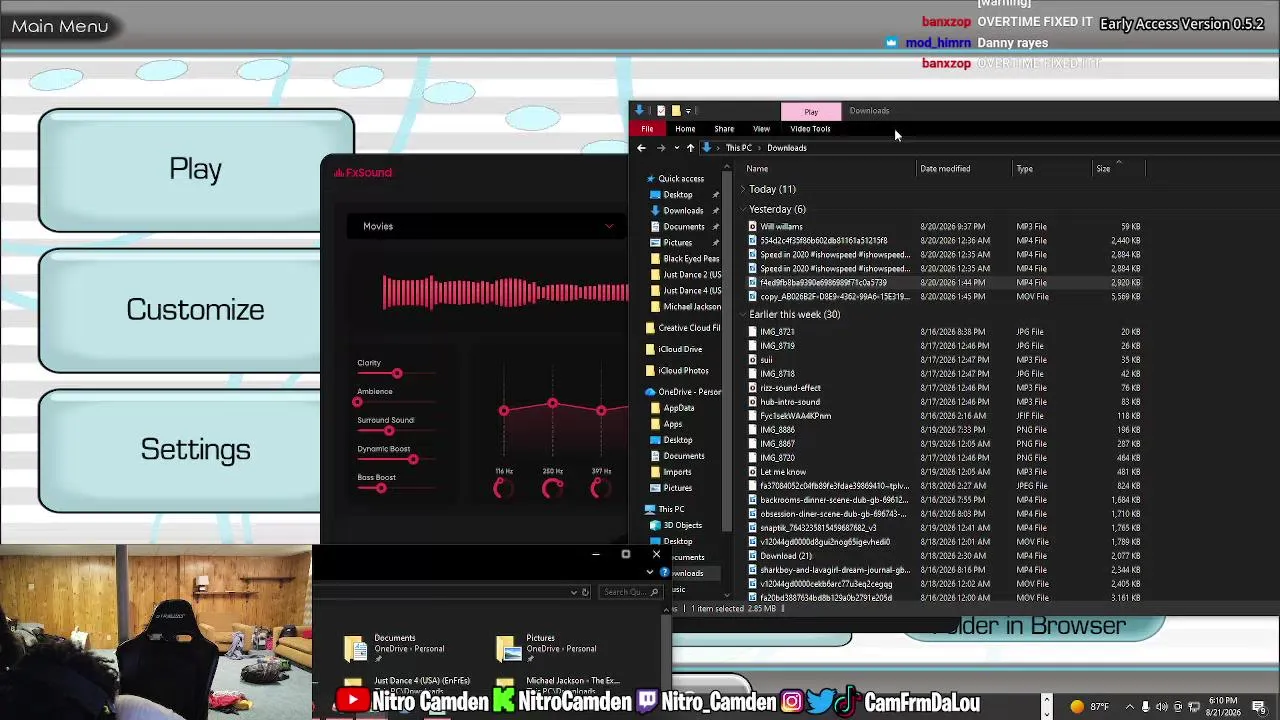
Task: Open Customize Quick Access Toolbar dropdown
Action: 688,111
